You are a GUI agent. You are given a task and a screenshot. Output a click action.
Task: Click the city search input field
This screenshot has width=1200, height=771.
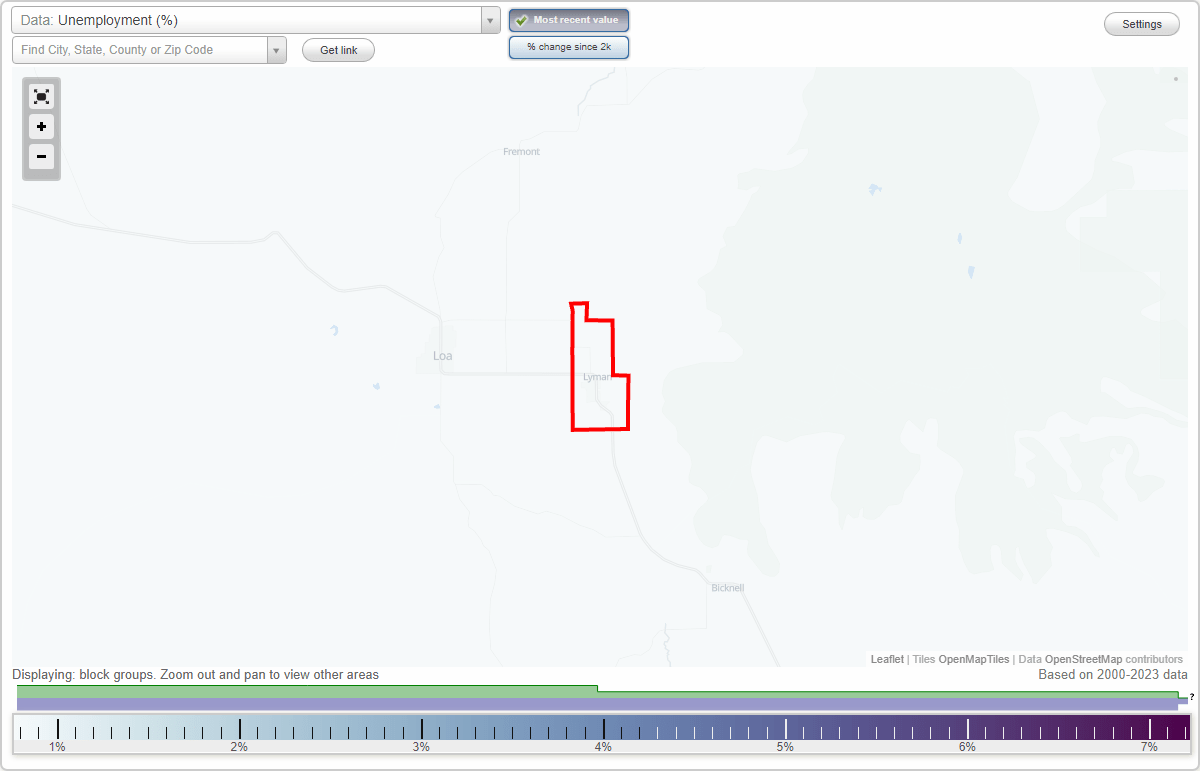pyautogui.click(x=140, y=49)
